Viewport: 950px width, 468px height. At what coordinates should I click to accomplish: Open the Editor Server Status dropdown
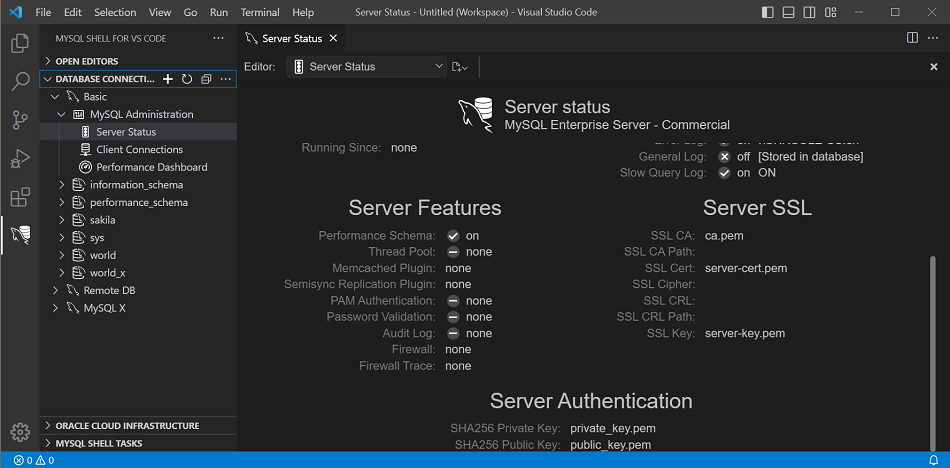[366, 67]
